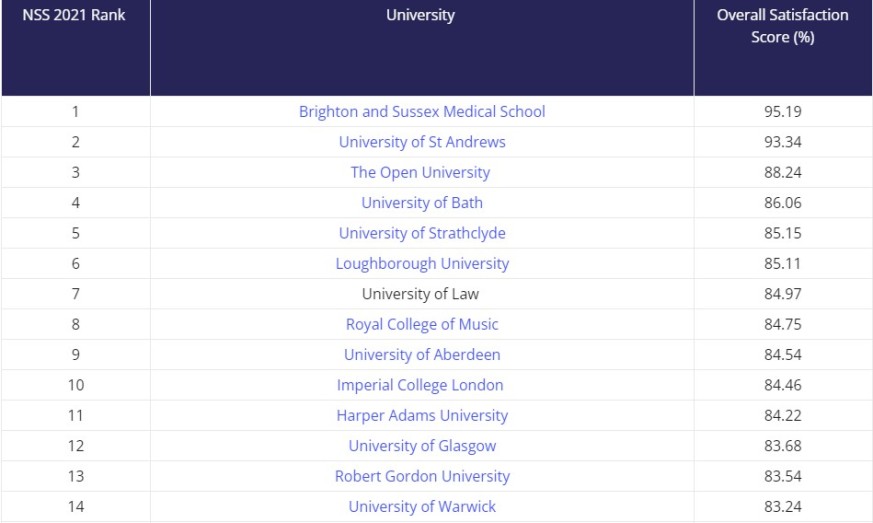
Task: Click the NSS 2021 Rank column header
Action: [x=76, y=48]
